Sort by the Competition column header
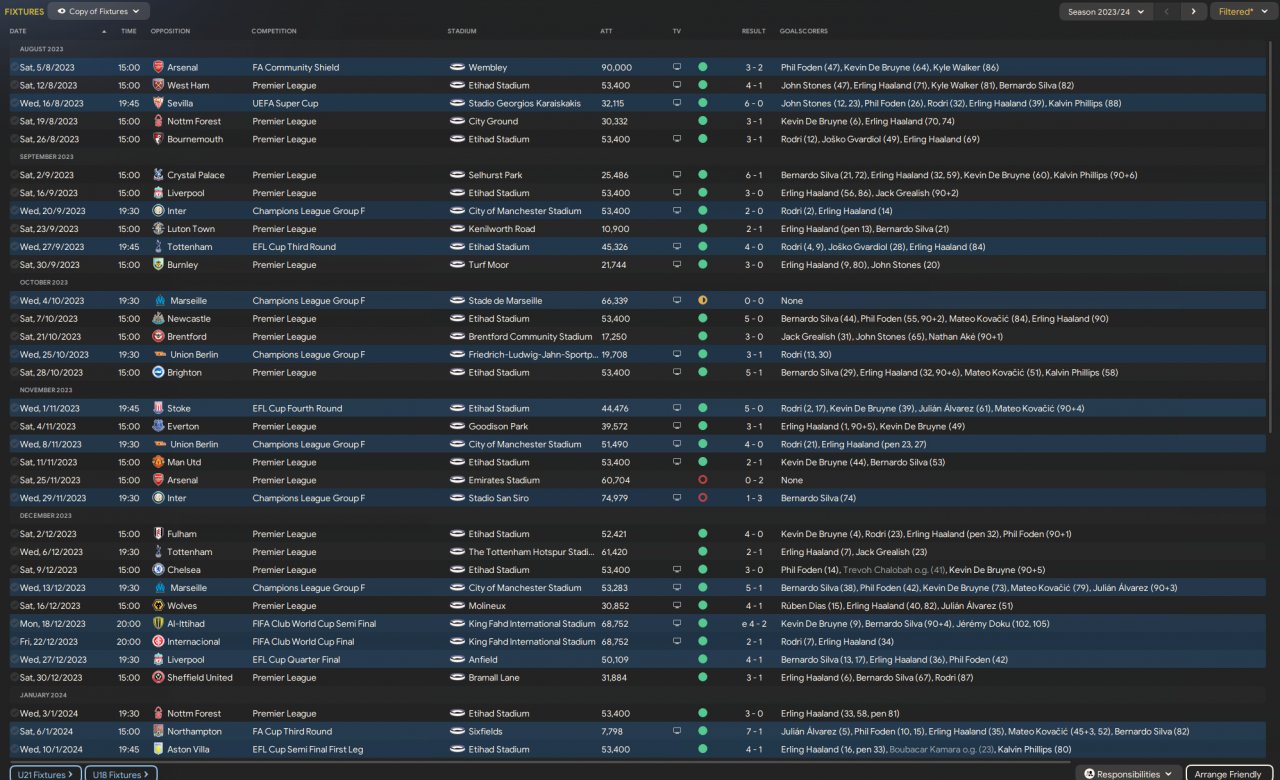The width and height of the screenshot is (1280, 780). tap(274, 31)
